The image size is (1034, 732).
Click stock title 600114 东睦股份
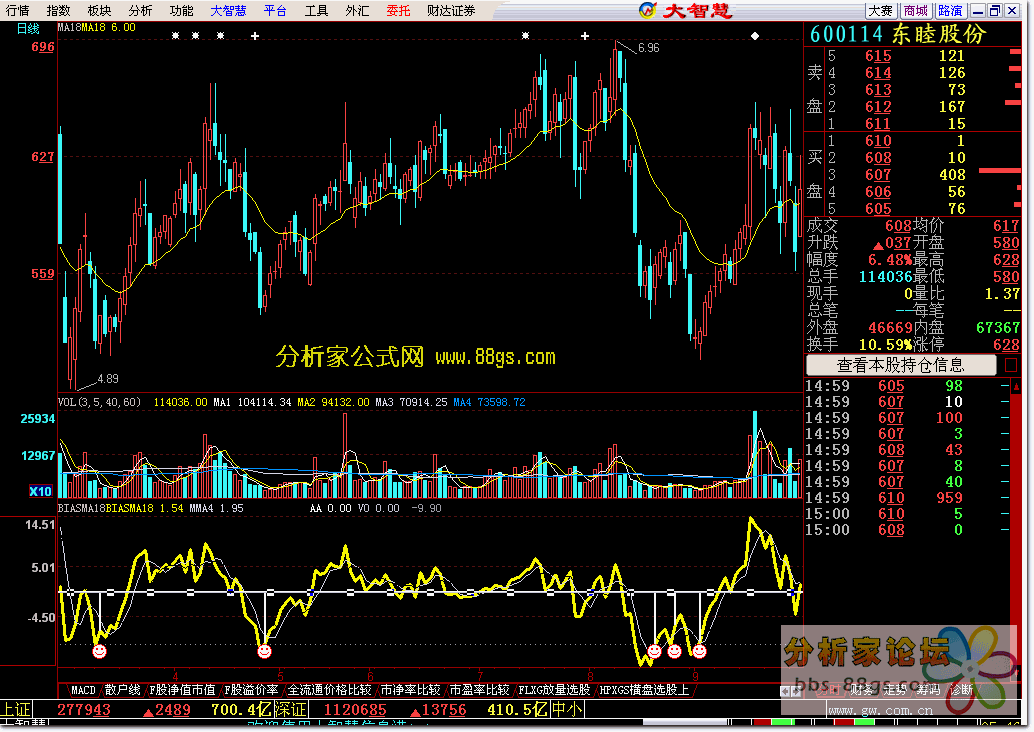pos(898,34)
